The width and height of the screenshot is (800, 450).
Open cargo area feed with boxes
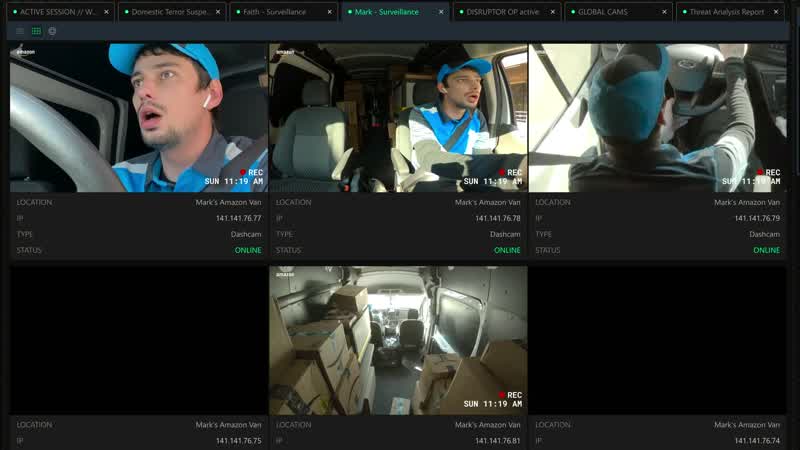tap(398, 340)
